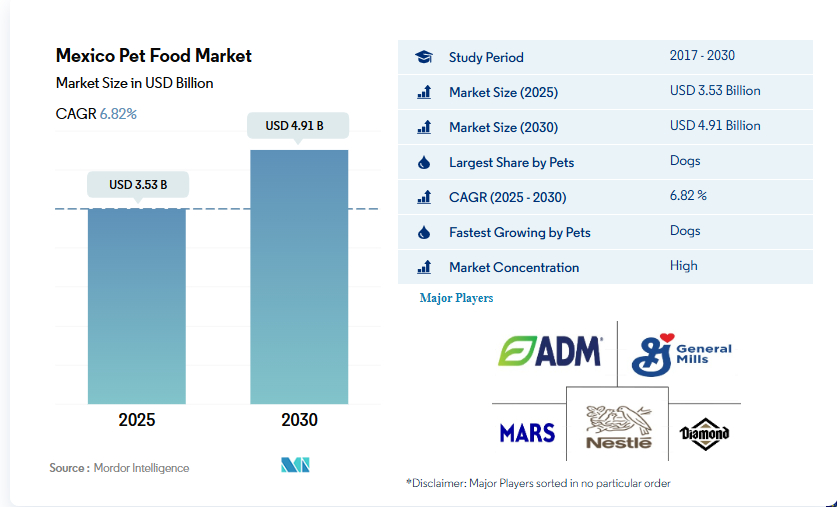
Task: Click the droplet icon beside Fastest Growing by Pets
Action: pos(423,232)
